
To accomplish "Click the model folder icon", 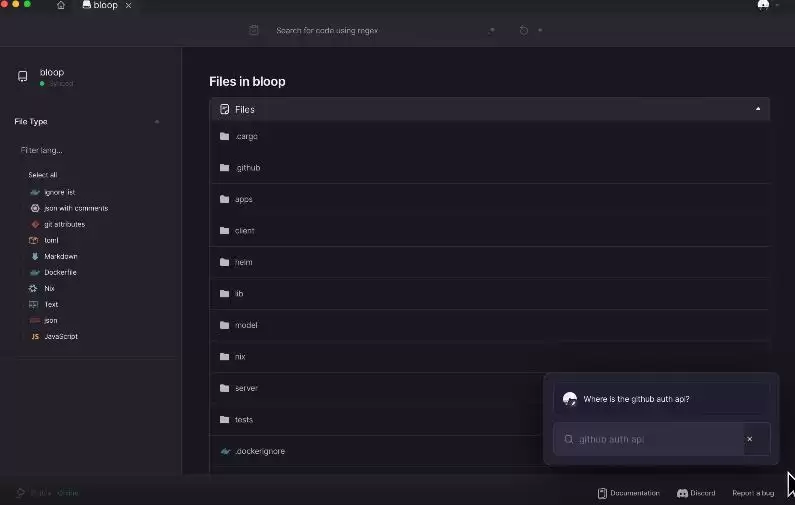I will 225,325.
